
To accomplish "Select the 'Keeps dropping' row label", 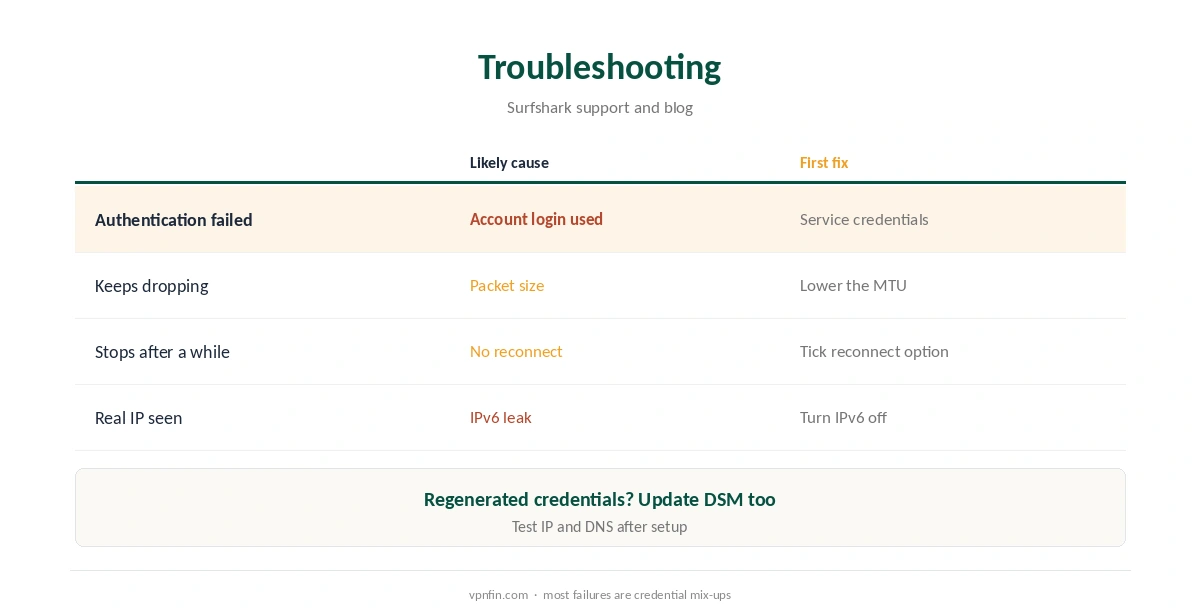I will [x=151, y=286].
